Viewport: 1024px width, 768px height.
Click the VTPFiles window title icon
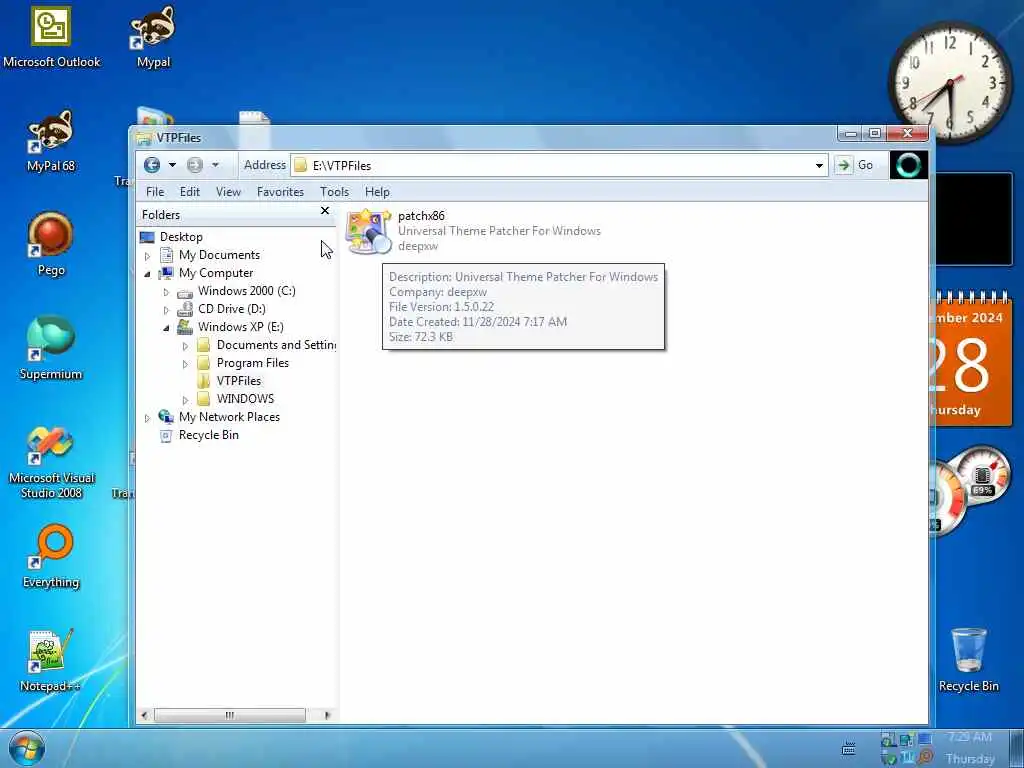pos(144,138)
